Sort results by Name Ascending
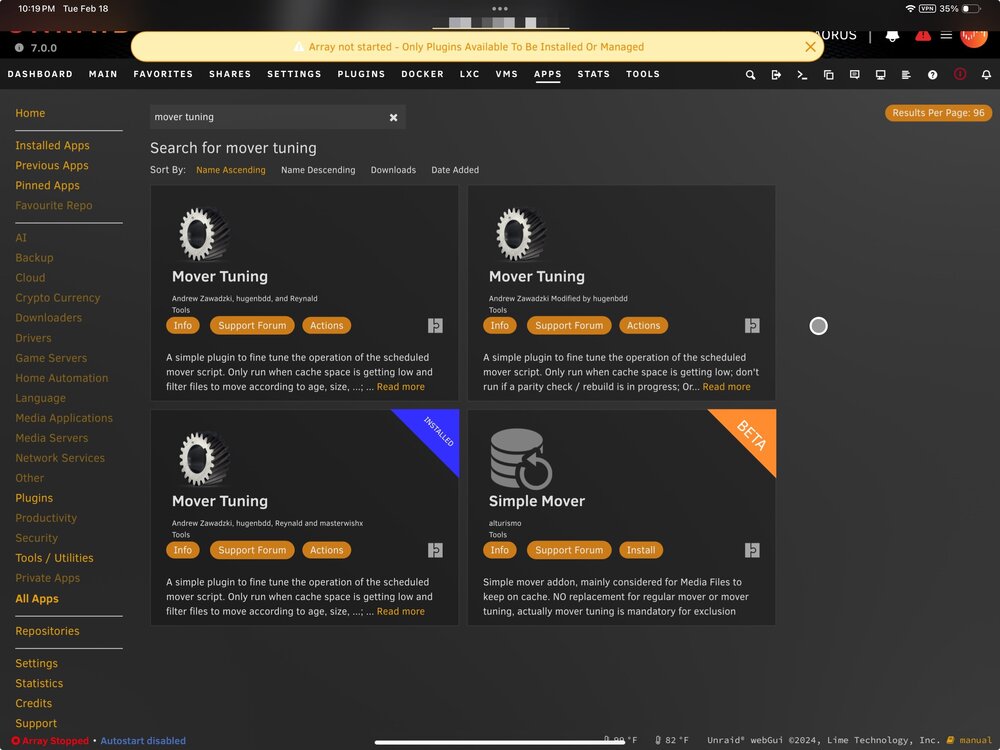 tap(230, 170)
